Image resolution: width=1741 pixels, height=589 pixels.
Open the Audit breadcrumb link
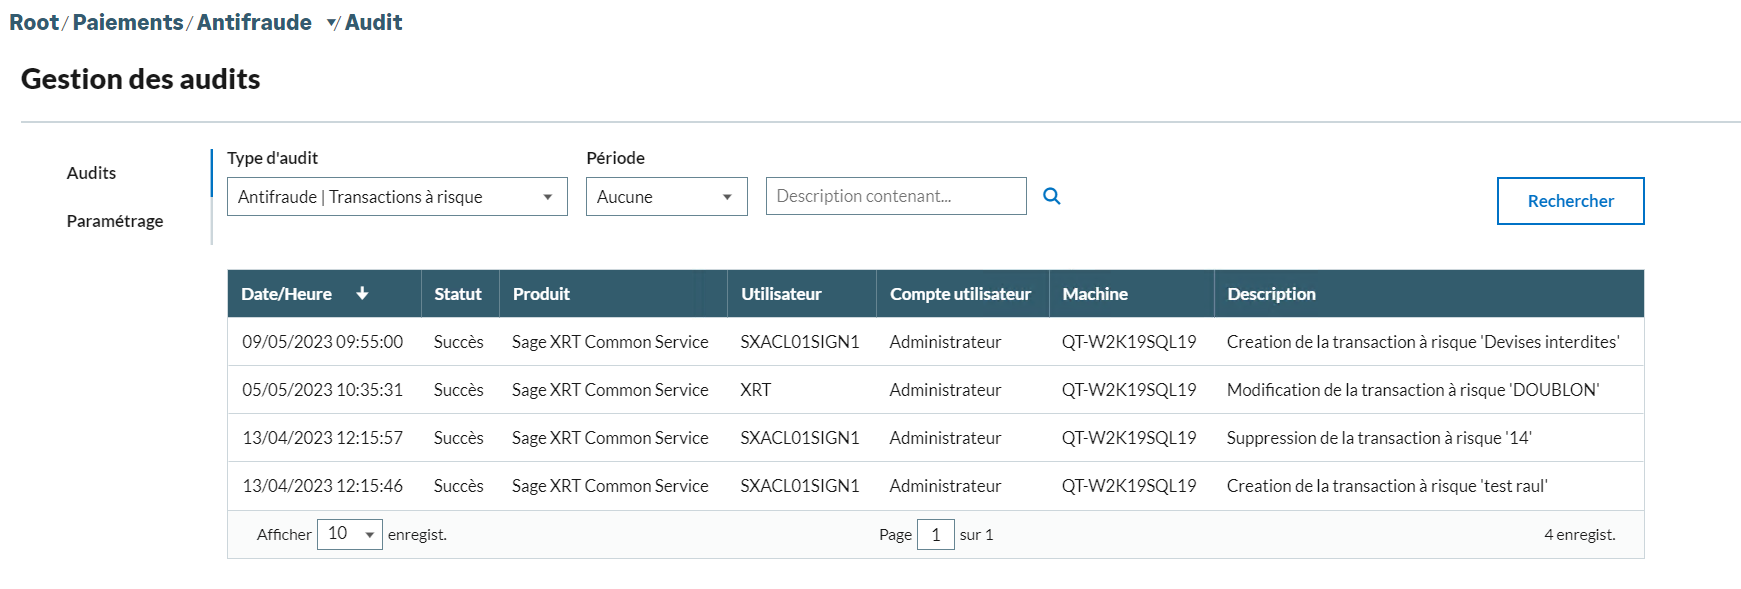pos(373,22)
